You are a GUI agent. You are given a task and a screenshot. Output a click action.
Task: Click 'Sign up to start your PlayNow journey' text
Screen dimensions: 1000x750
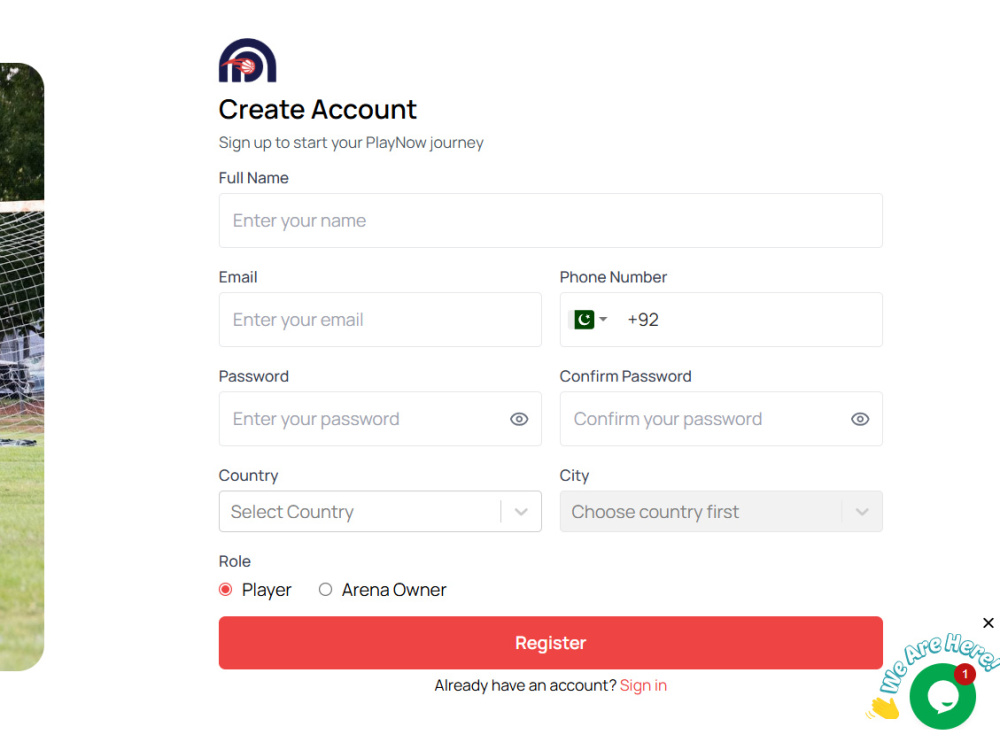(x=351, y=142)
